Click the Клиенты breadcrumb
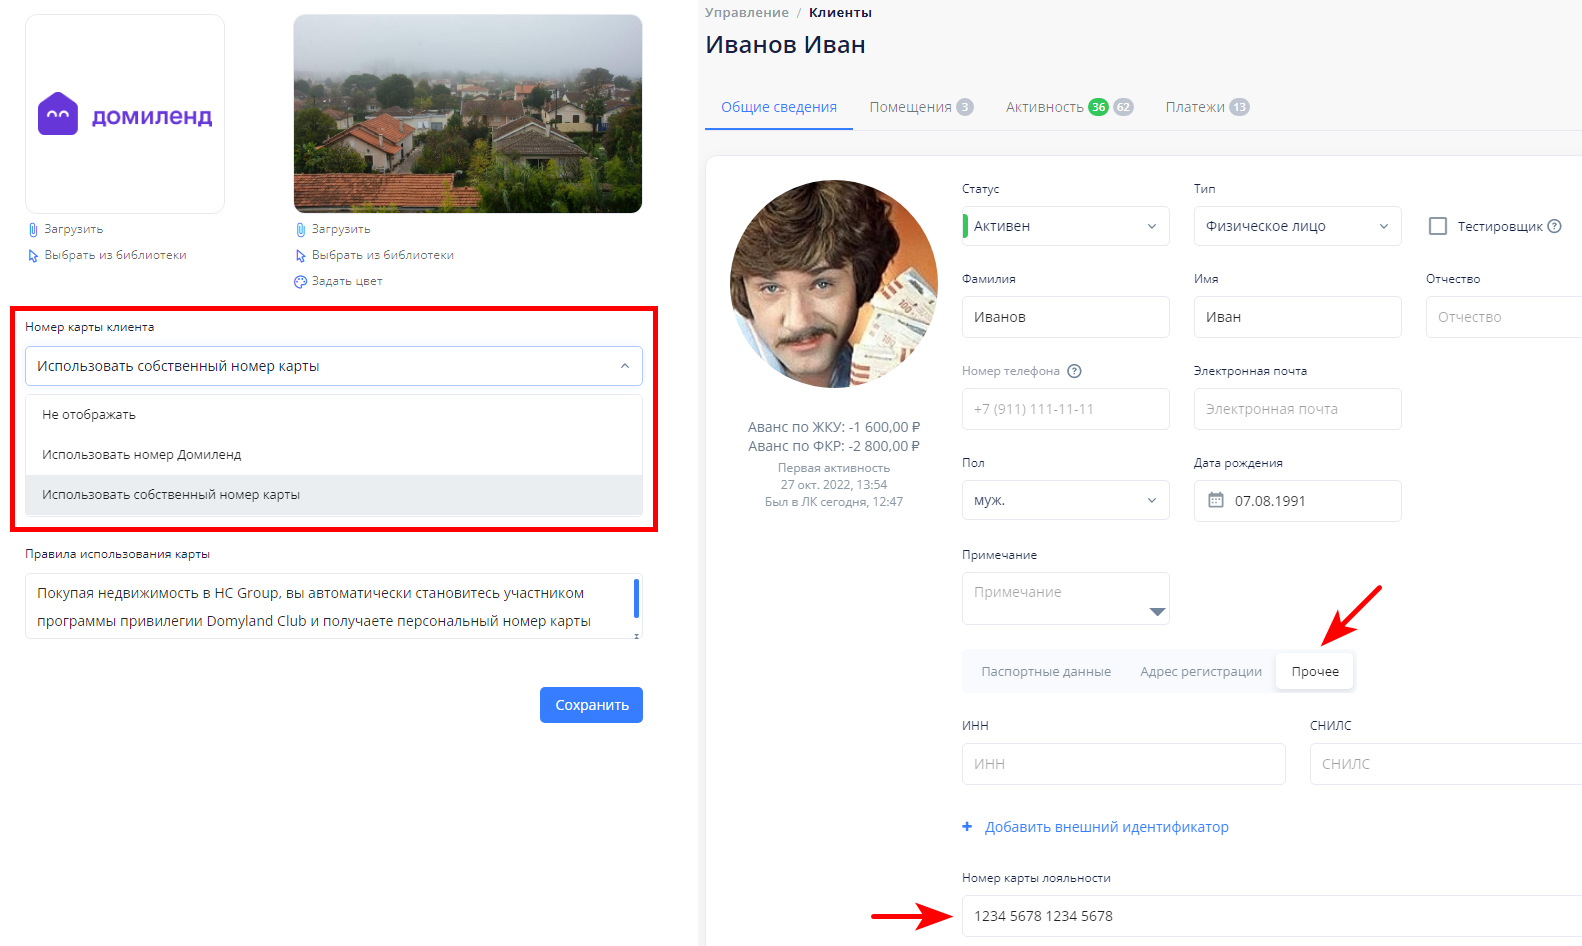Viewport: 1582px width, 946px height. click(x=840, y=12)
